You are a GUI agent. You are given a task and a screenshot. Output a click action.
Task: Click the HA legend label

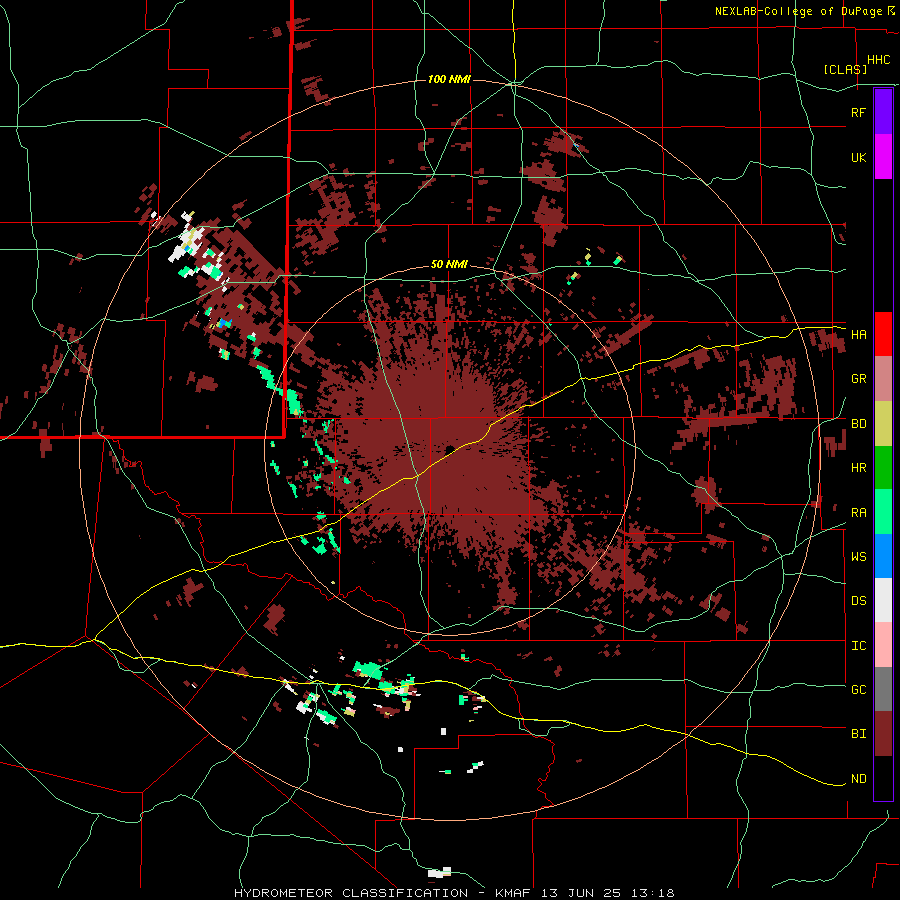[858, 335]
